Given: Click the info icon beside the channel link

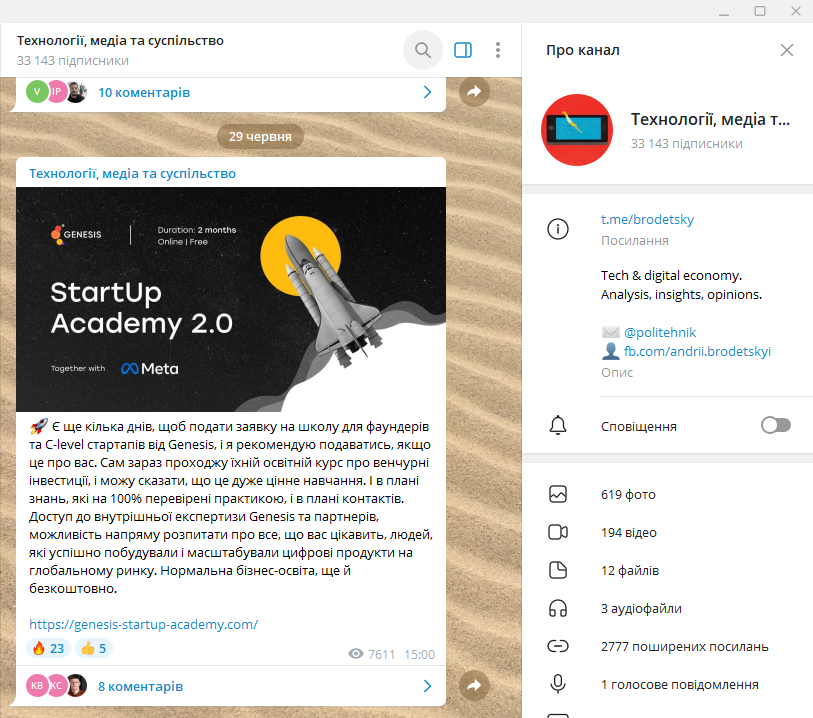Looking at the screenshot, I should coord(558,229).
